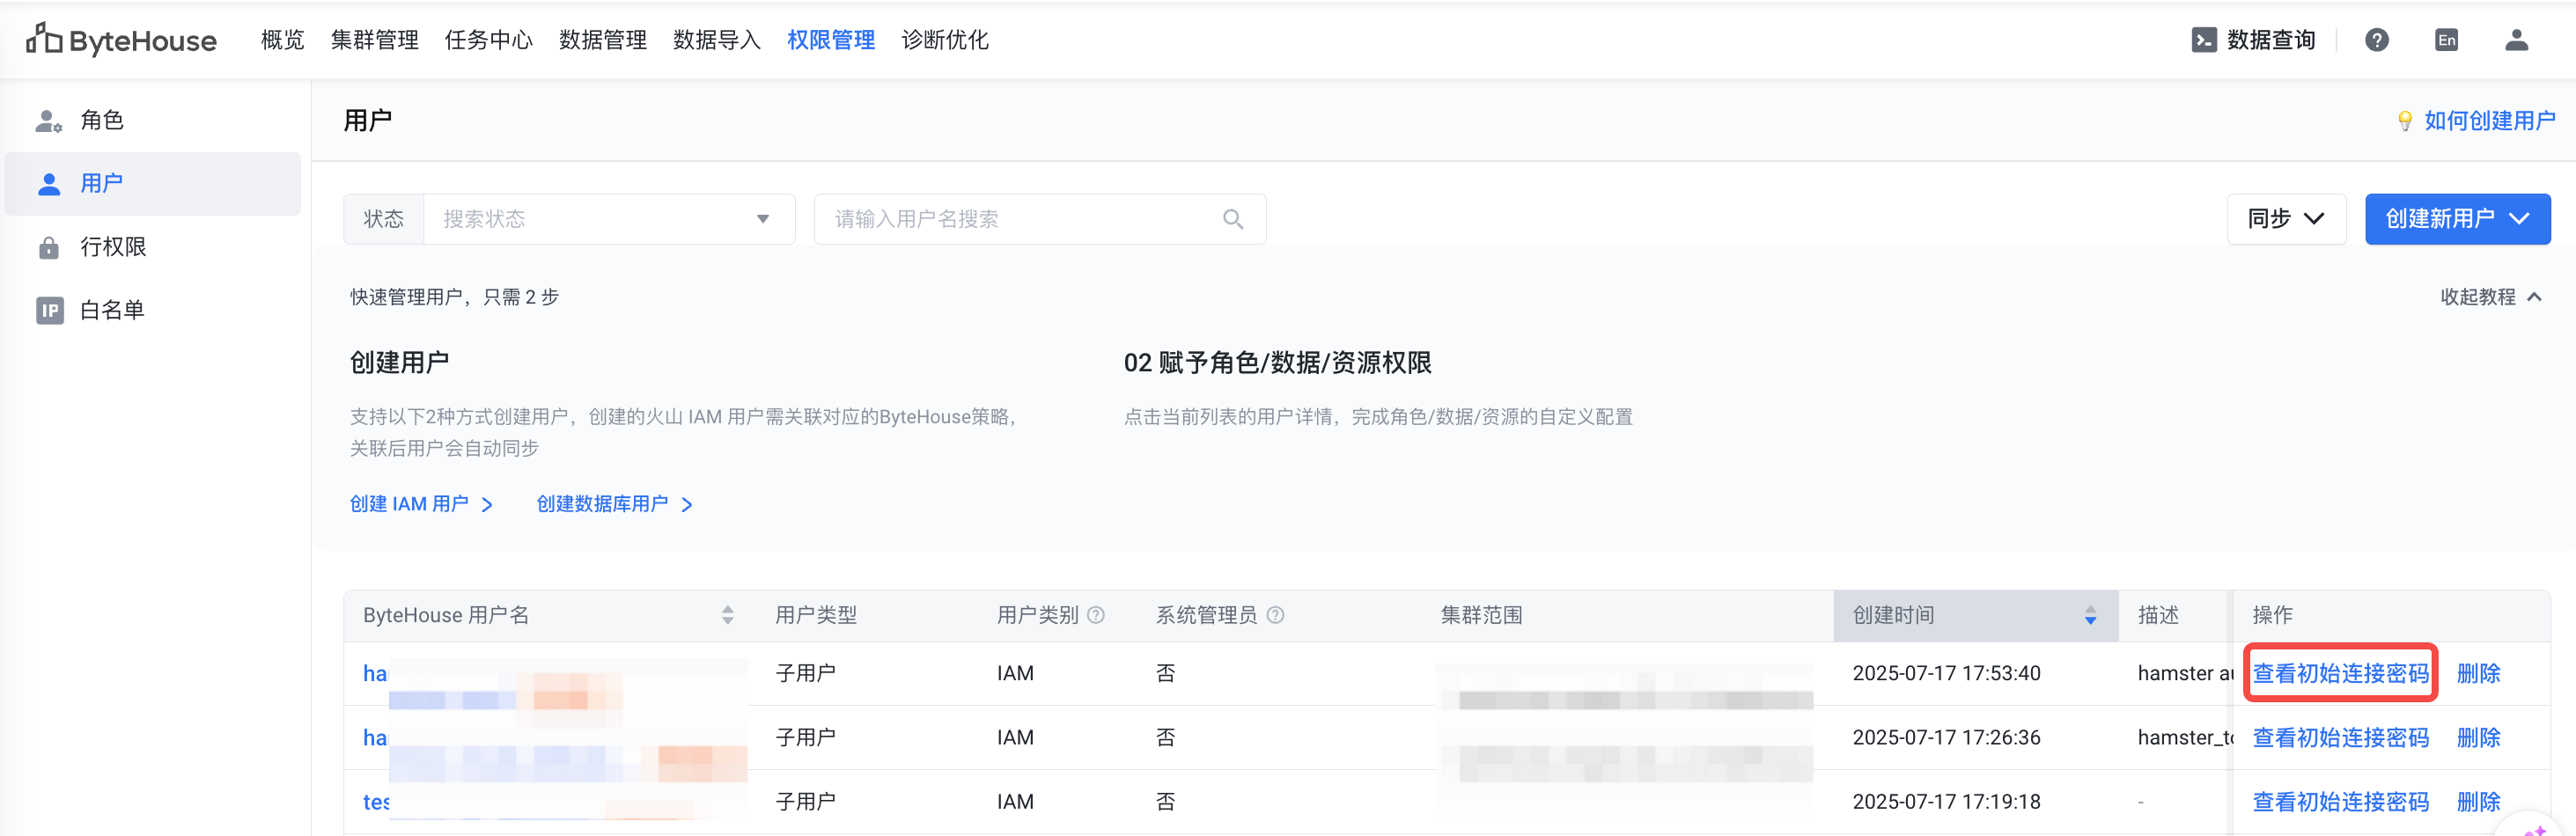Image resolution: width=2576 pixels, height=836 pixels.
Task: Click the lightbulb icon beside 如何创建用户
Action: (2405, 121)
